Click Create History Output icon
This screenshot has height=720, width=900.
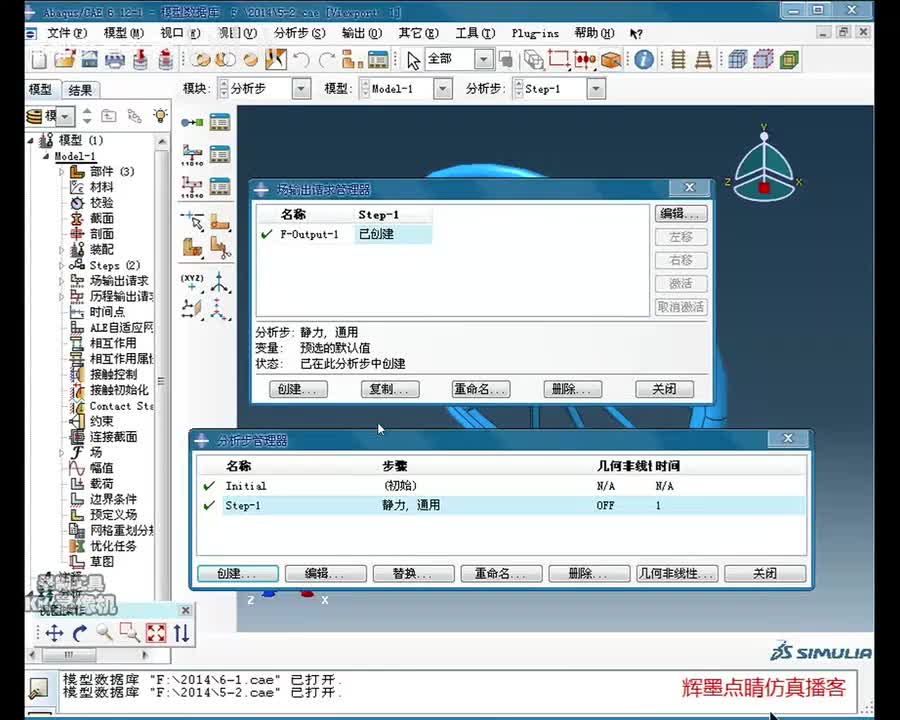click(x=192, y=187)
